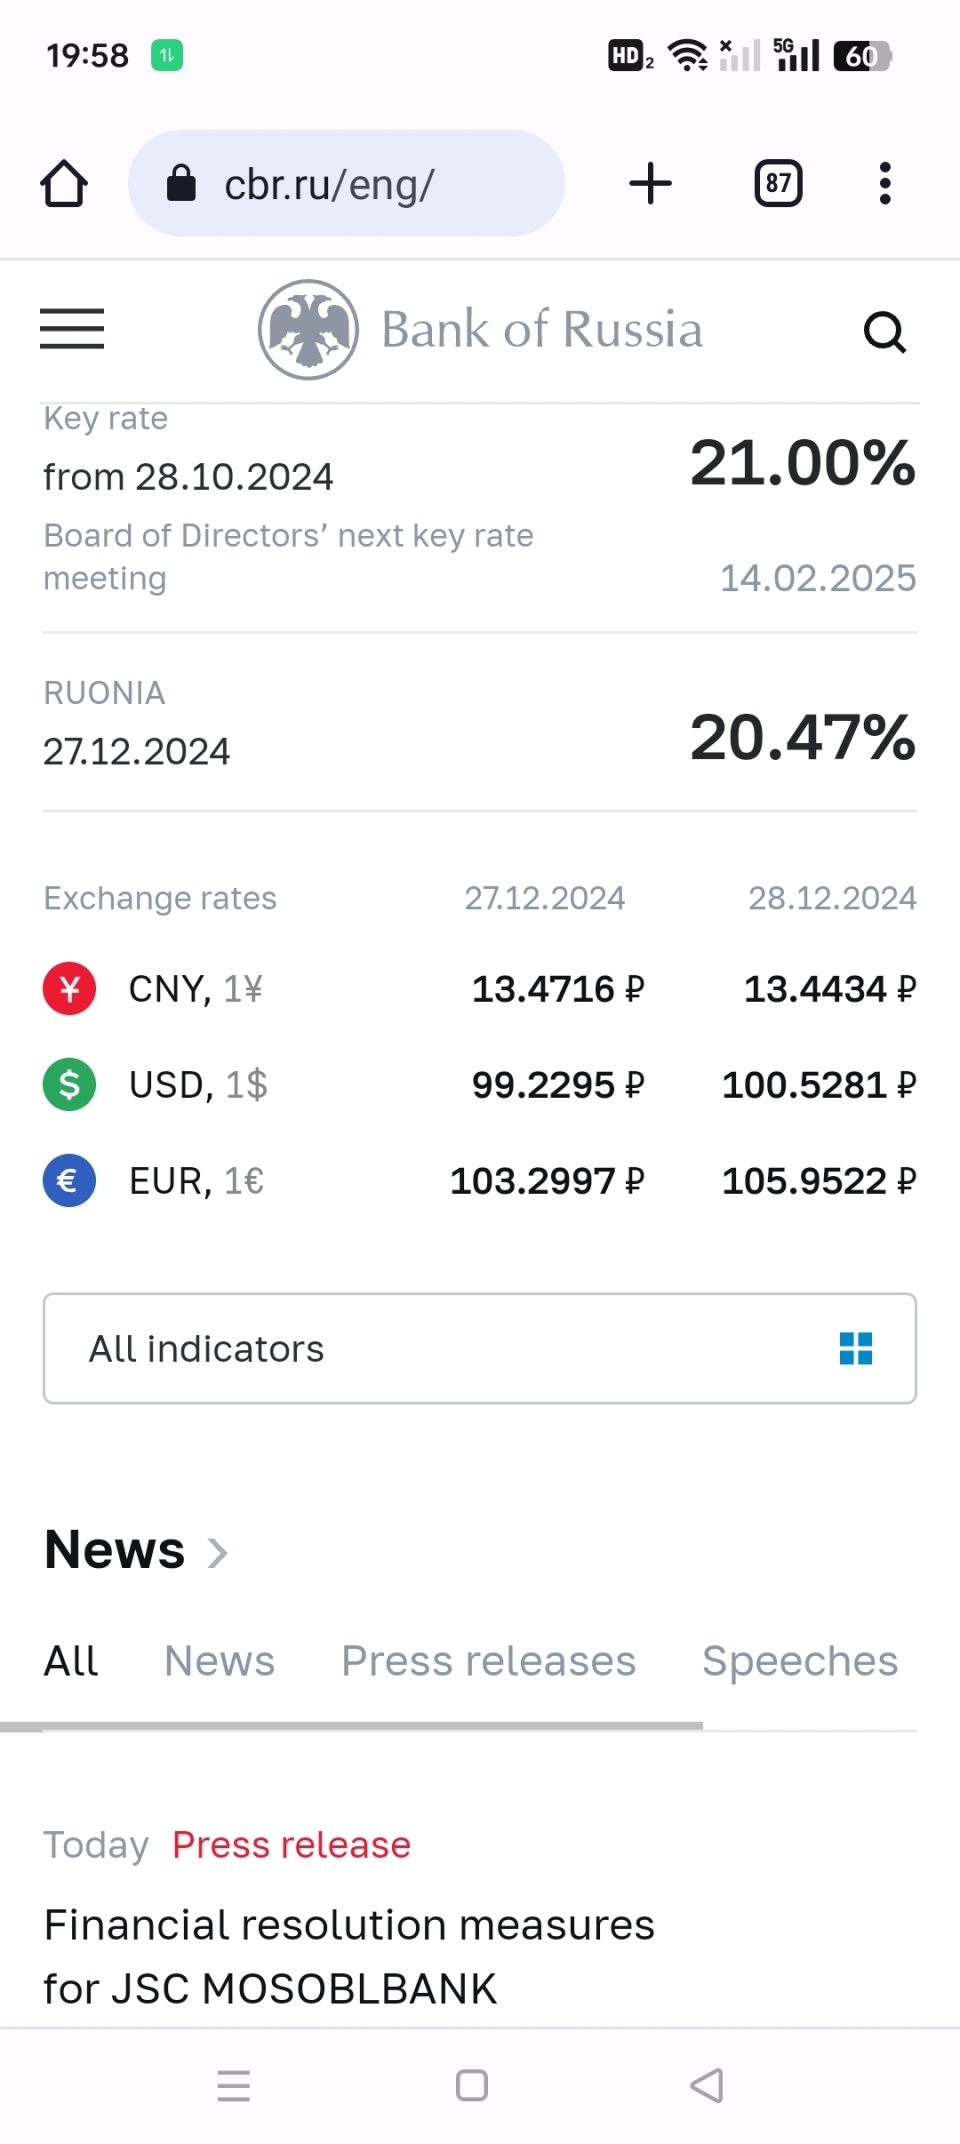Tap the green USD dollar icon
Screen dimensions: 960x2144
69,1085
